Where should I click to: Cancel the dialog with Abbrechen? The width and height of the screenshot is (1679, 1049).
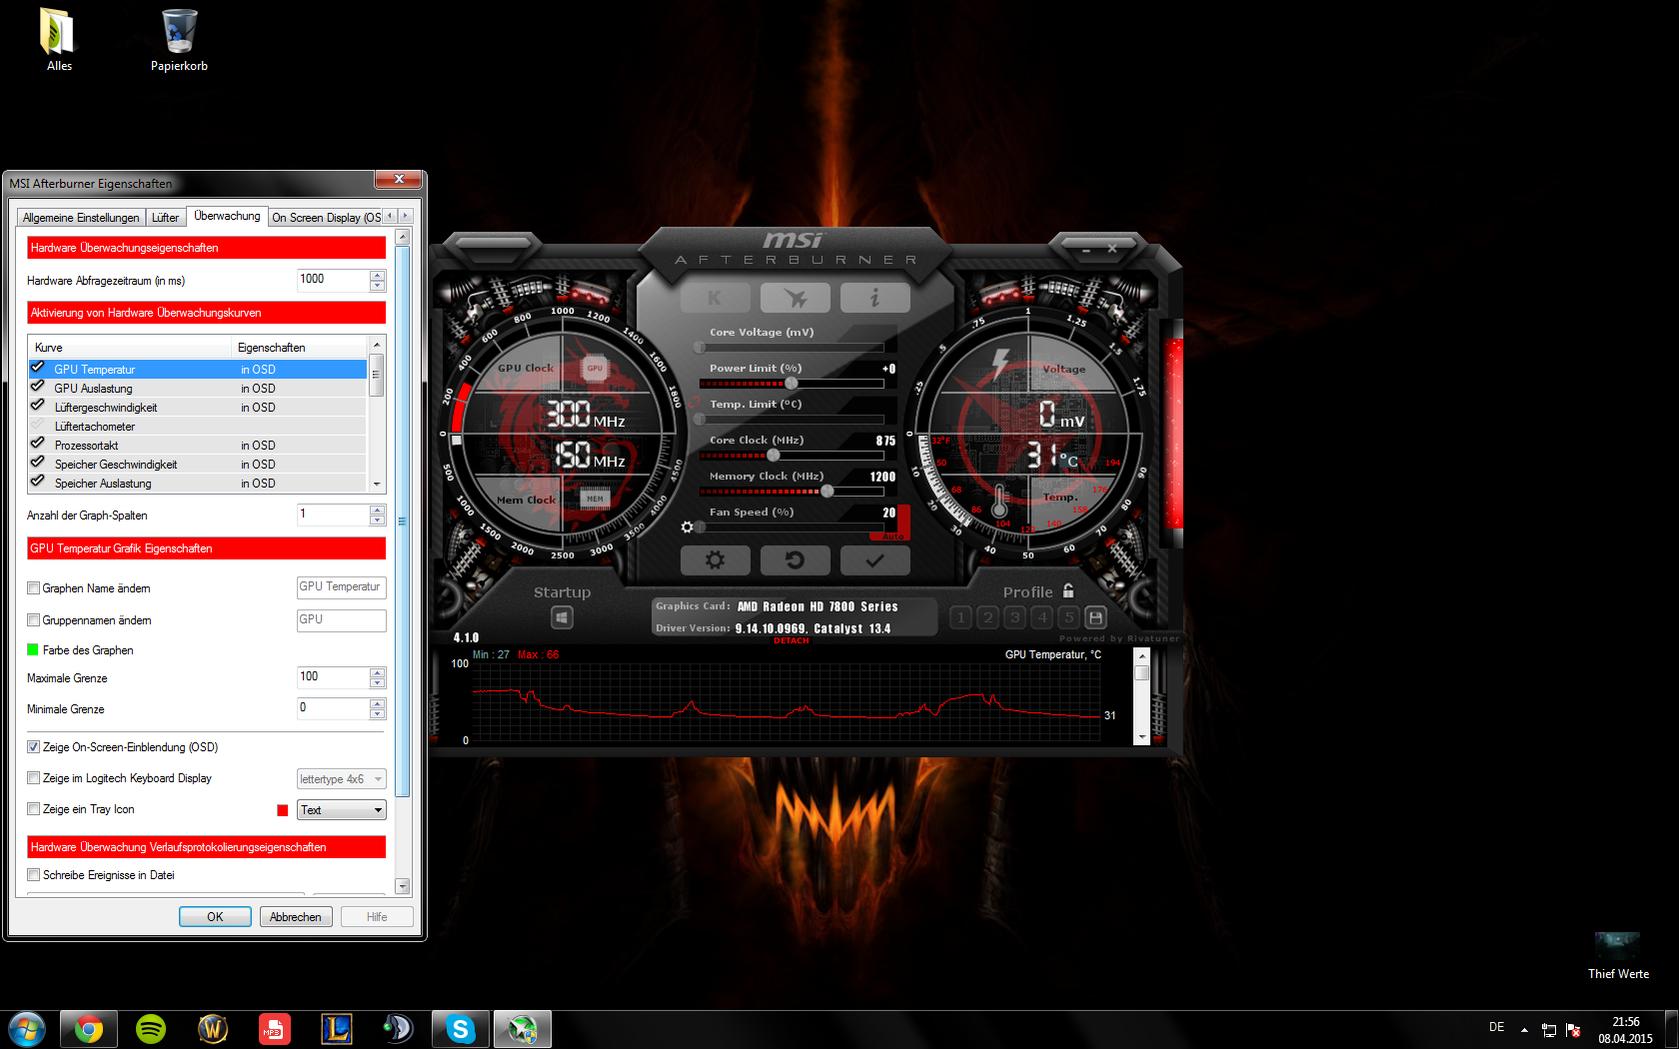click(x=296, y=917)
